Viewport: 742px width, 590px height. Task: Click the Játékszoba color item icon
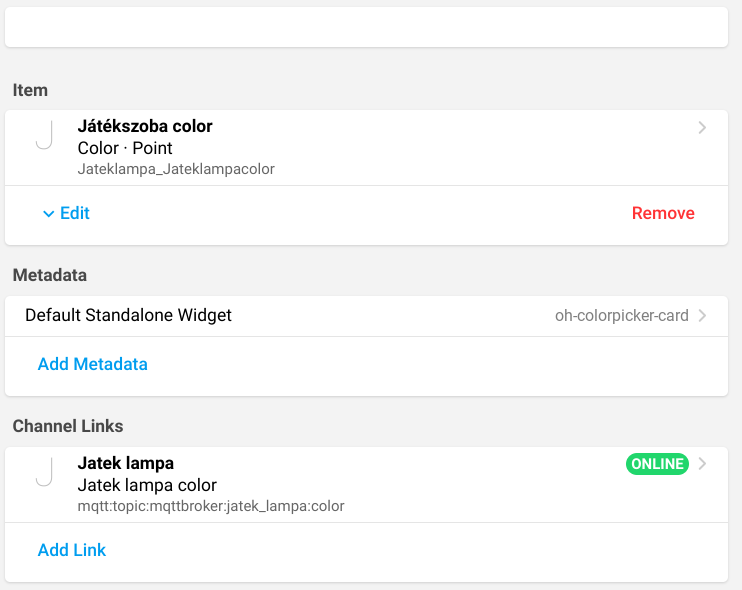tap(43, 136)
